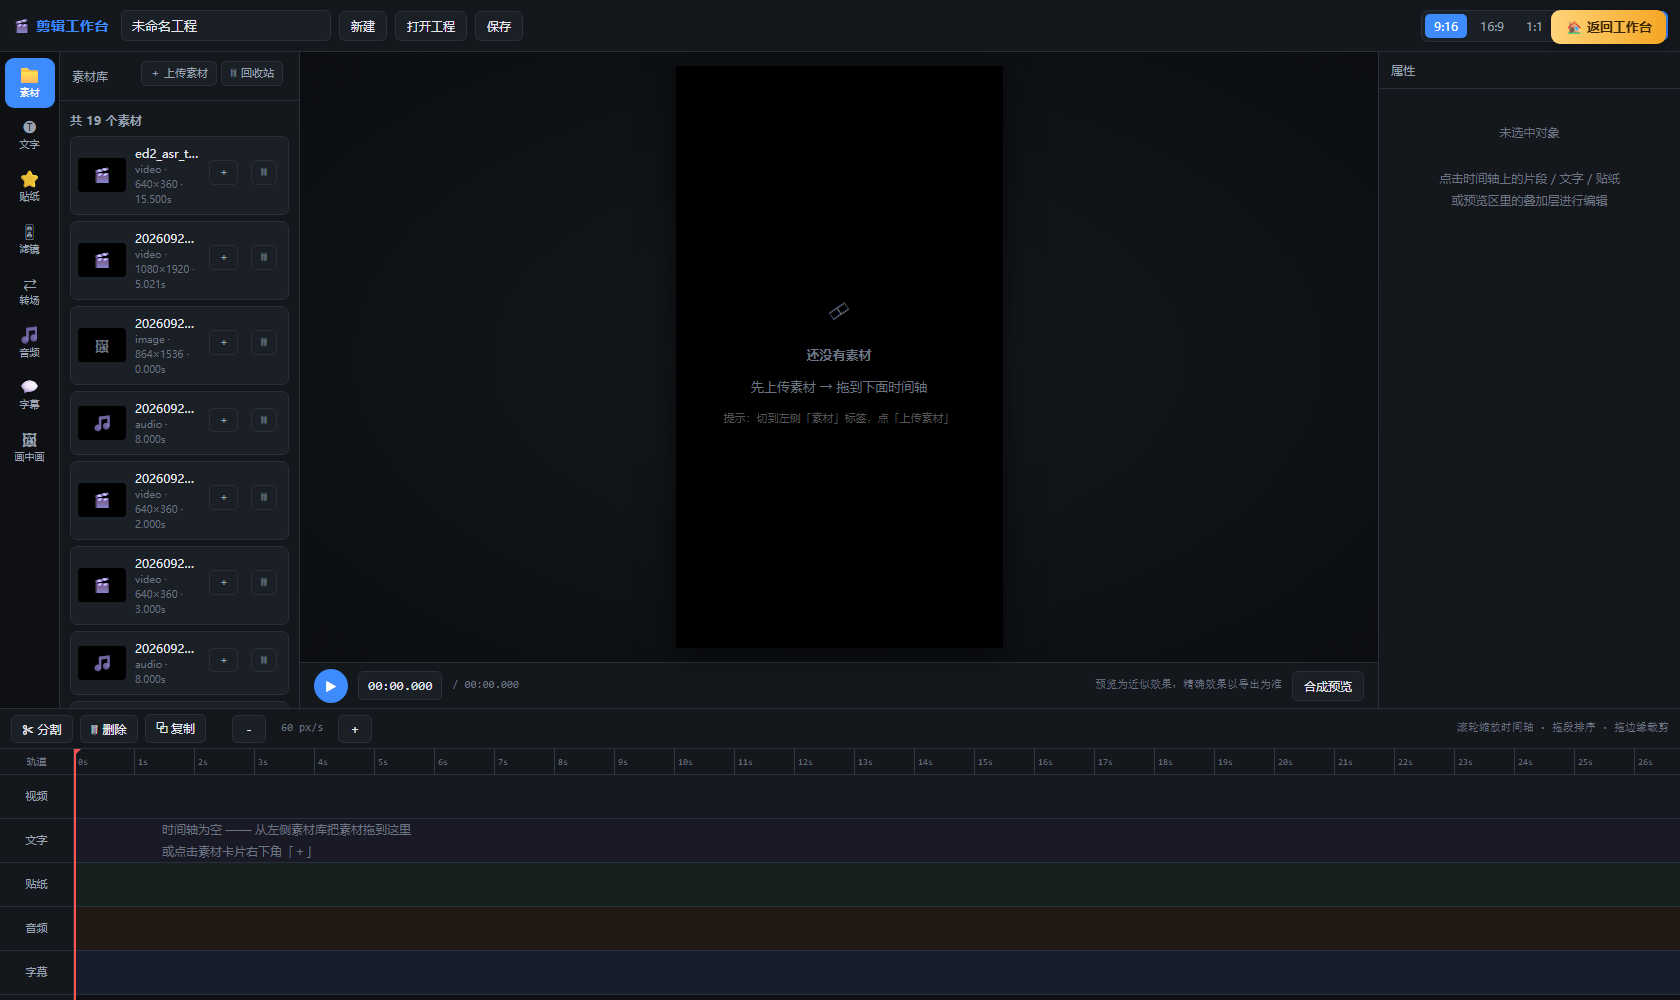Click the 10s mark on timeline ruler
Screen dimensions: 1680x1000
coord(685,762)
